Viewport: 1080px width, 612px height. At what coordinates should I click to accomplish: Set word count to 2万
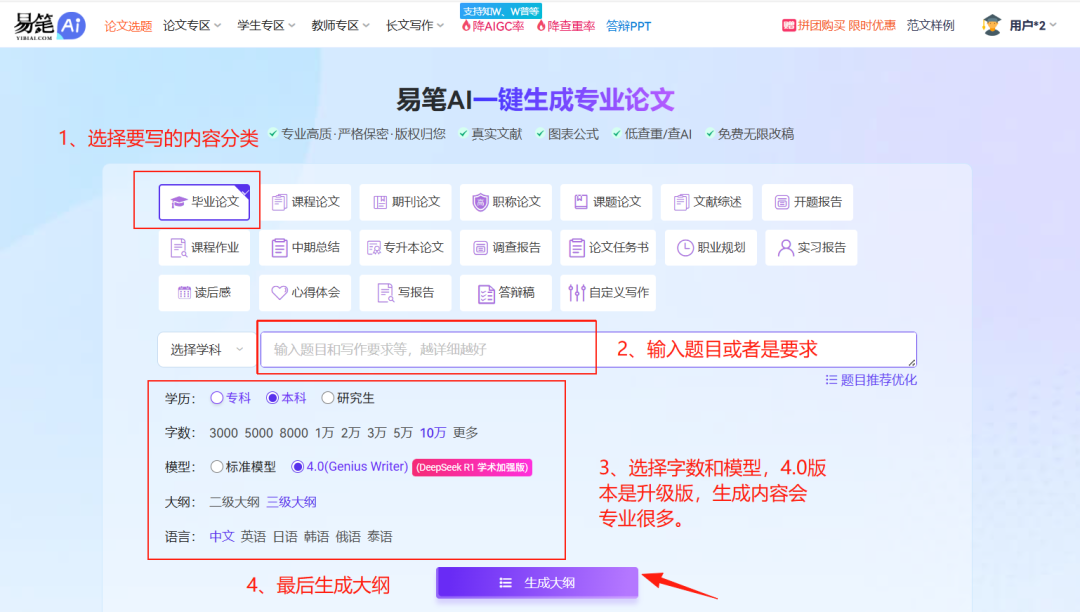pos(351,432)
